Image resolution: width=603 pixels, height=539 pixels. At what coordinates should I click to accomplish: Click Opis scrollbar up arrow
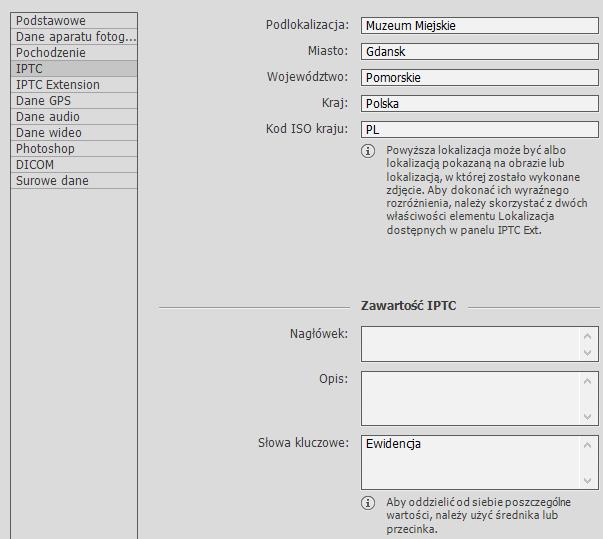click(587, 381)
